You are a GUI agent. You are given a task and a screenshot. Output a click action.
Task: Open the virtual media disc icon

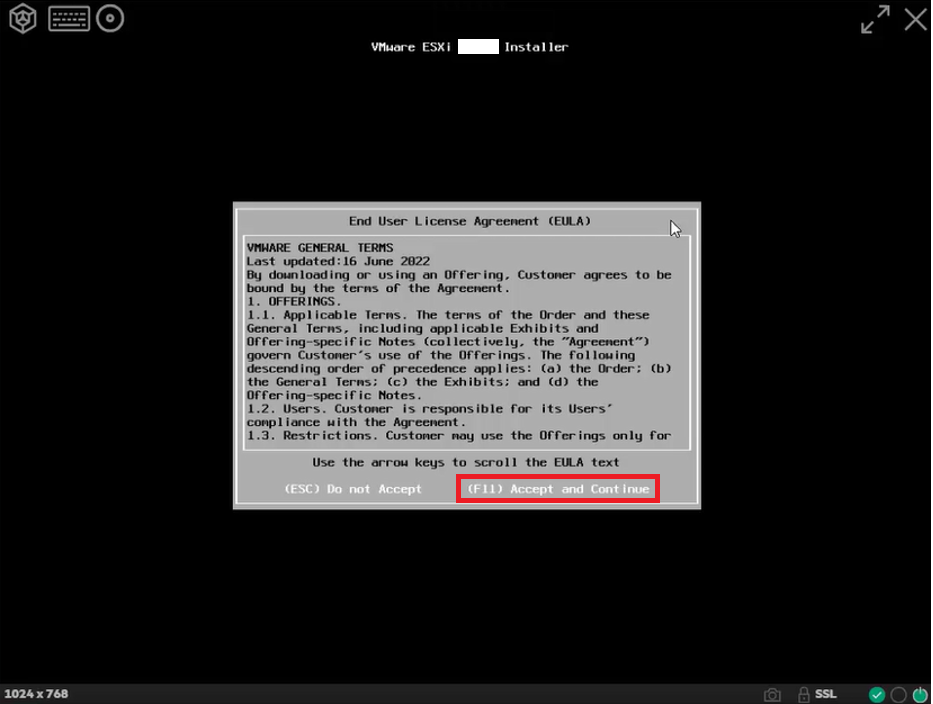(x=110, y=18)
